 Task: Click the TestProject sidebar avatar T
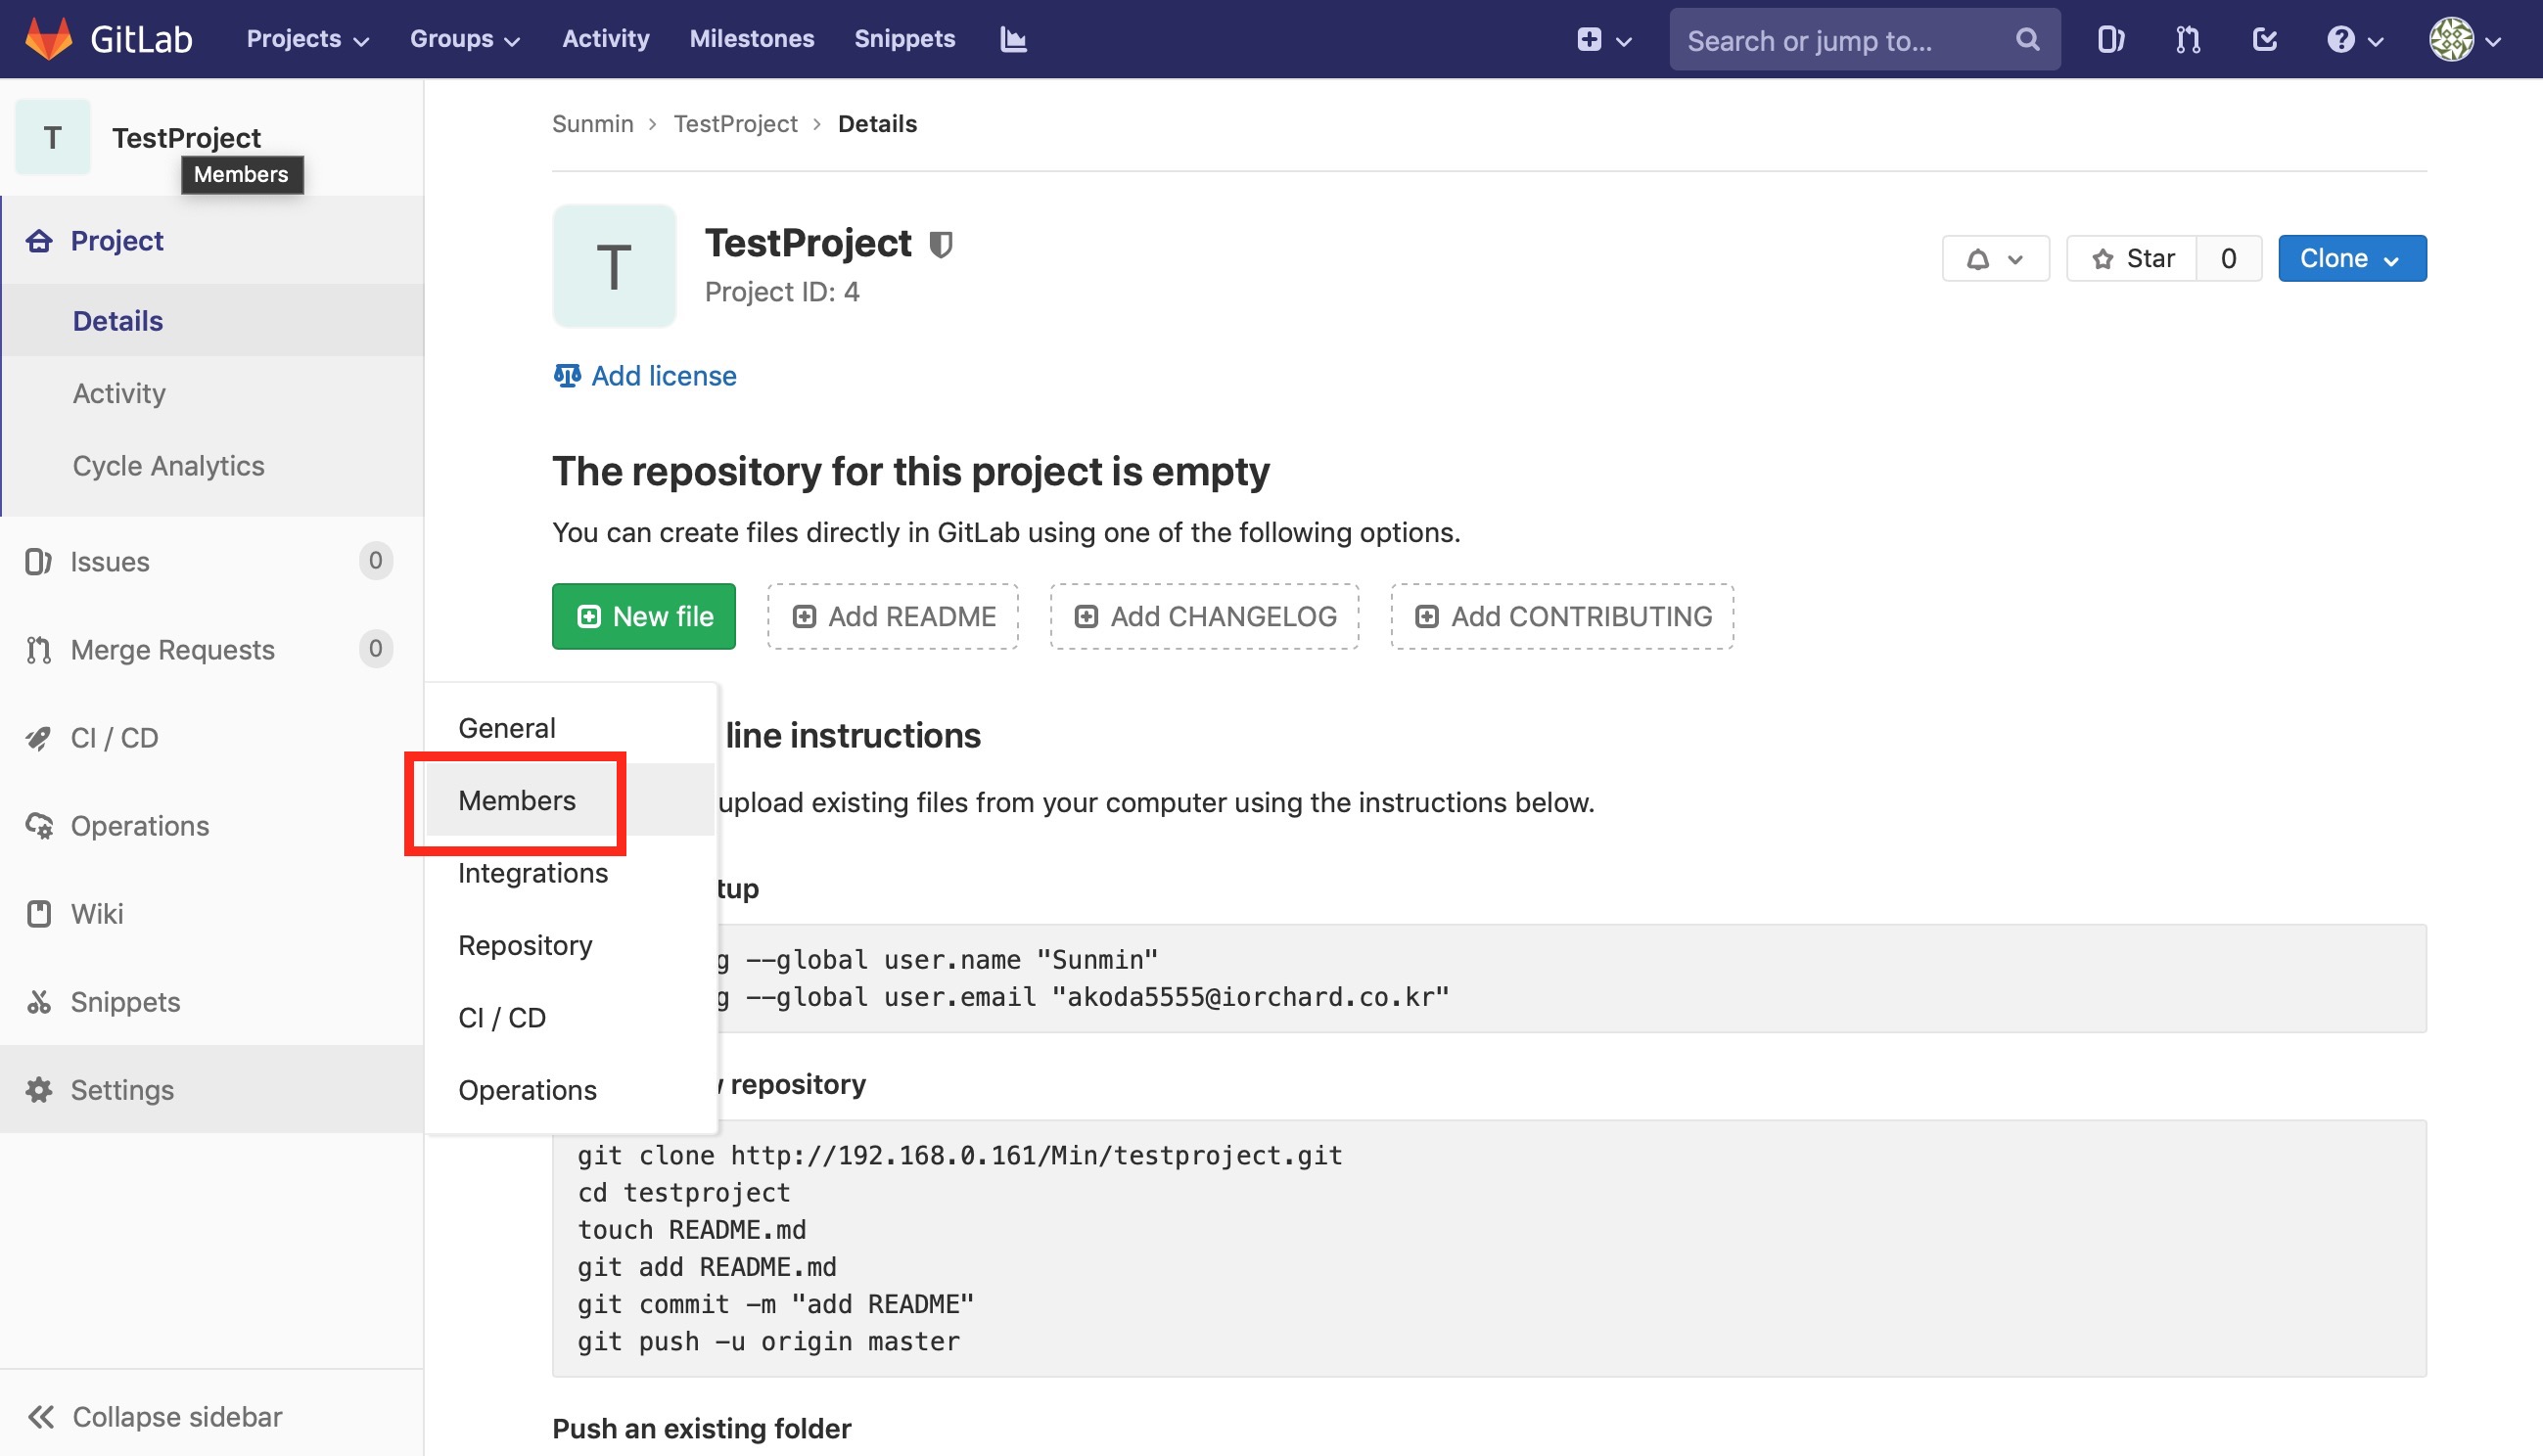coord(52,137)
